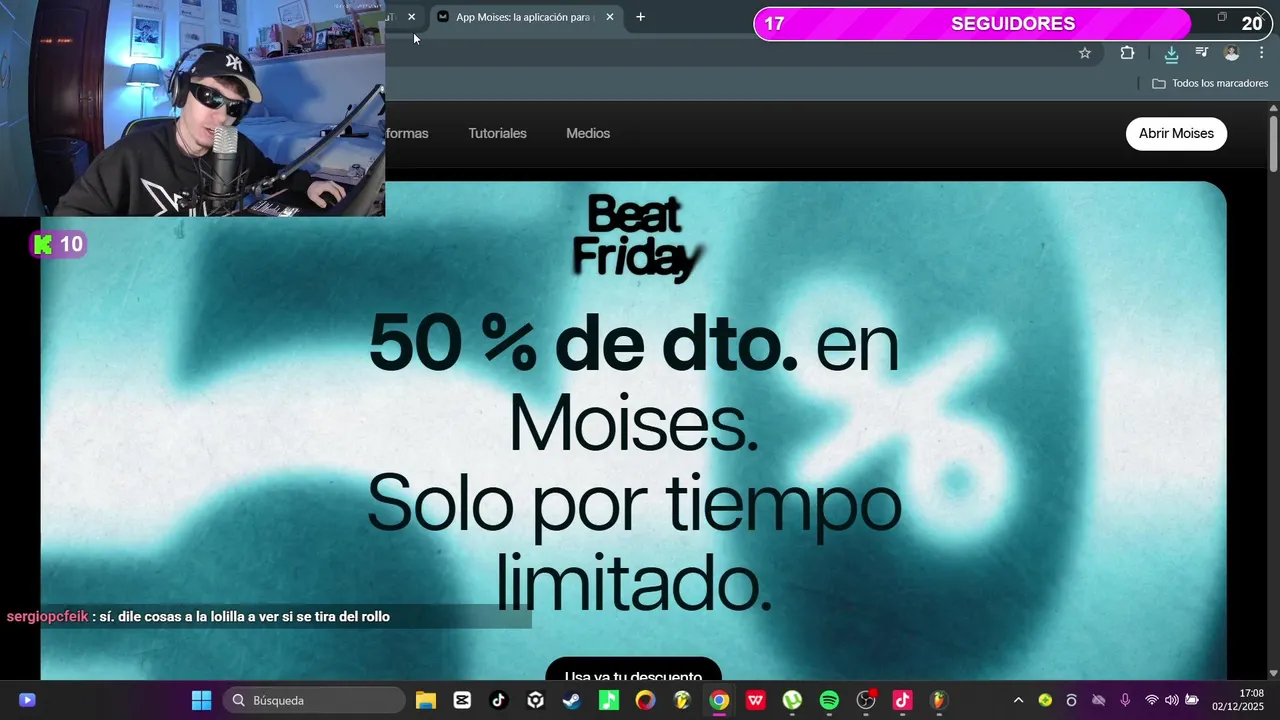Open the green music note app
The image size is (1280, 720).
tap(609, 700)
